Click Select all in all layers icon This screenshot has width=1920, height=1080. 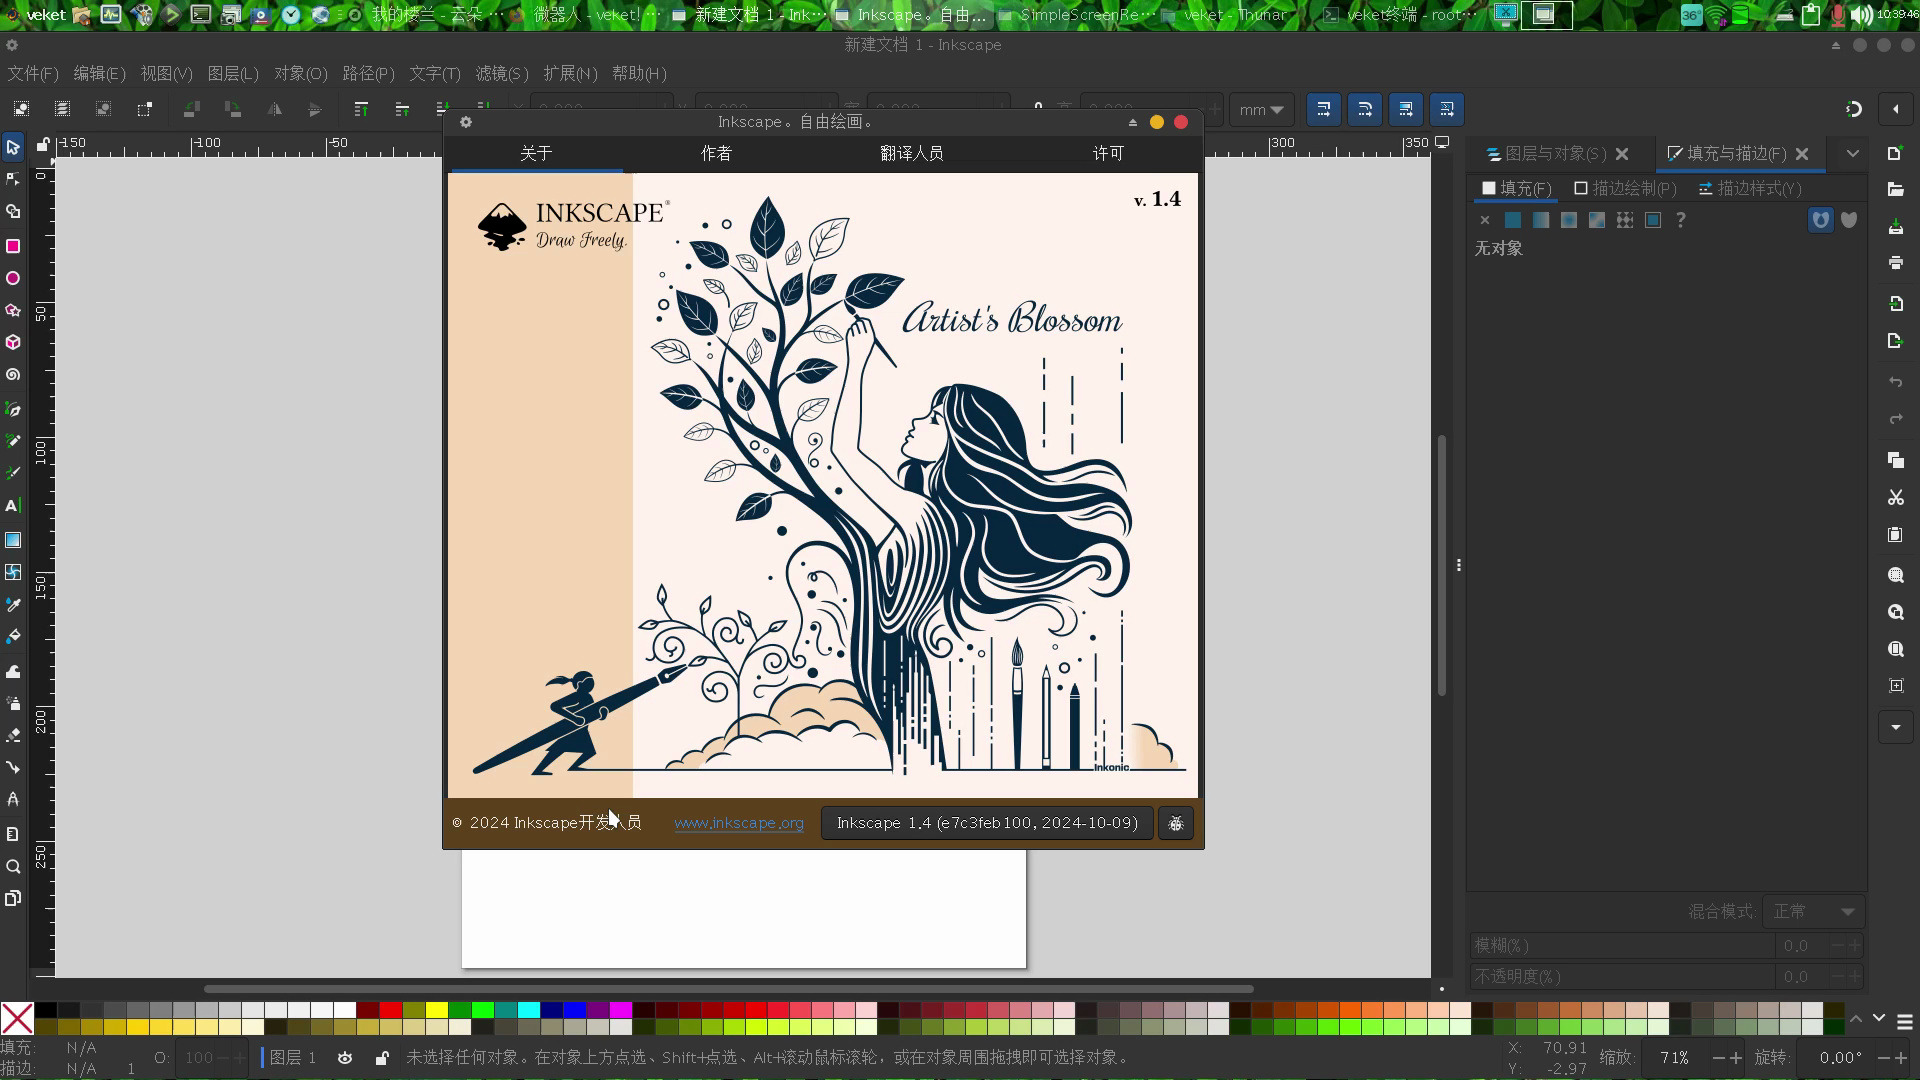point(62,109)
